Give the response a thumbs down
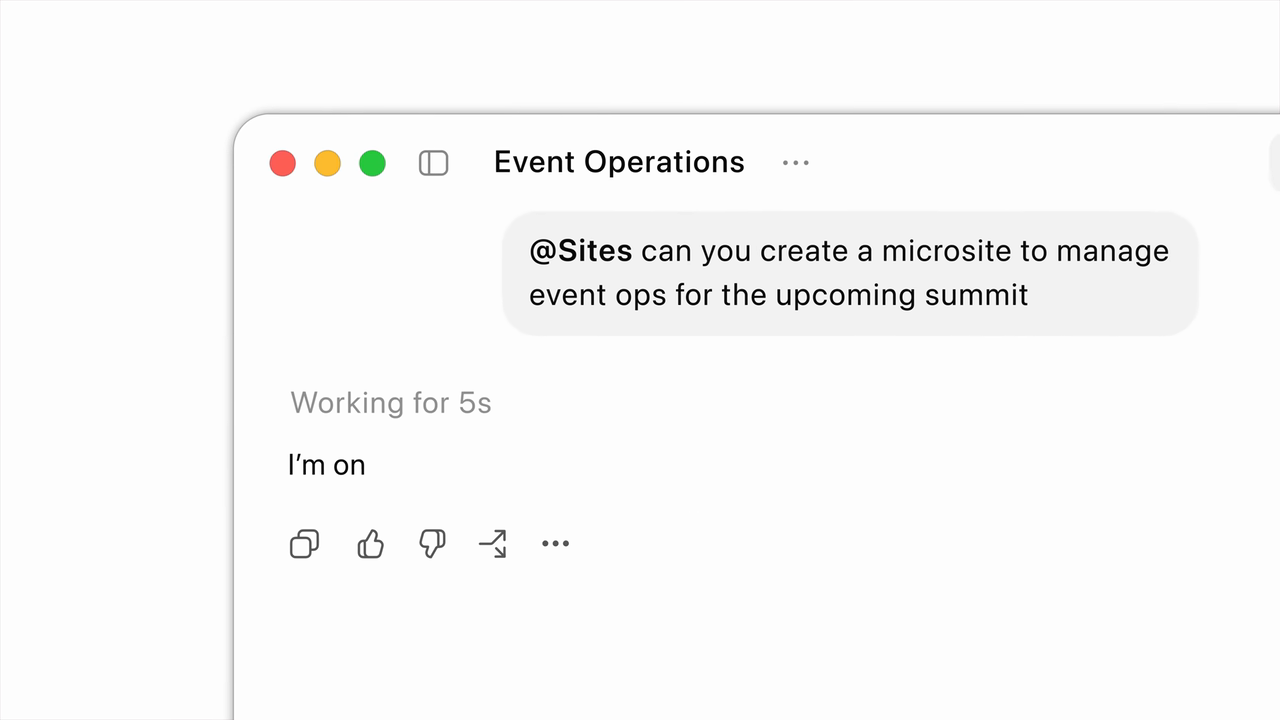 pos(432,544)
